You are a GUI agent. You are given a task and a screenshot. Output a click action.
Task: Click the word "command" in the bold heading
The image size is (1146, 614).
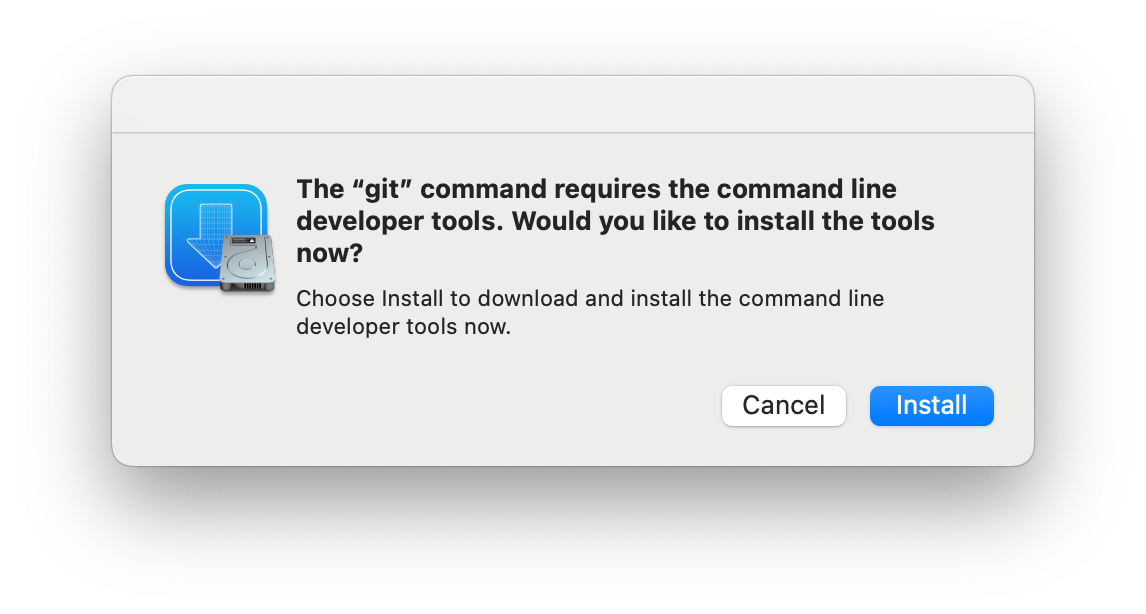483,189
